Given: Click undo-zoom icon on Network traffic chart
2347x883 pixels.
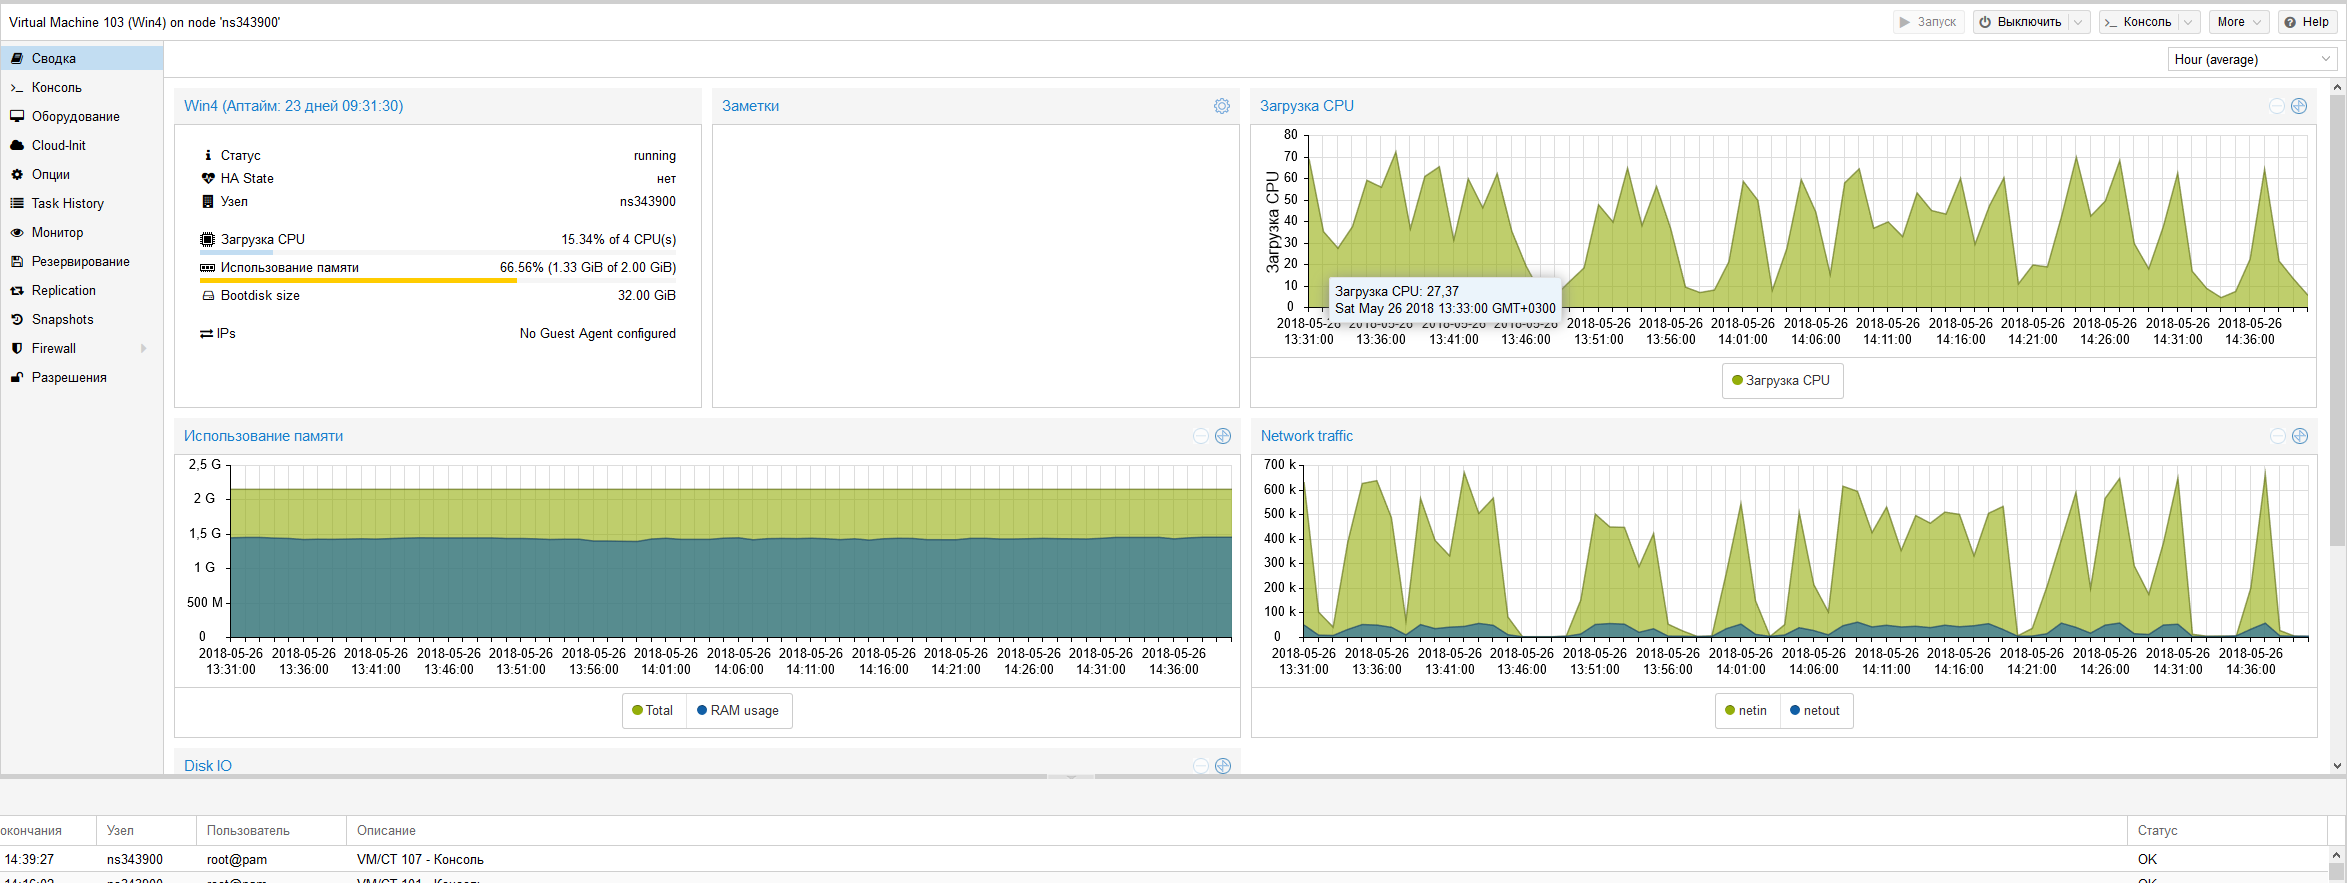Looking at the screenshot, I should point(2277,436).
